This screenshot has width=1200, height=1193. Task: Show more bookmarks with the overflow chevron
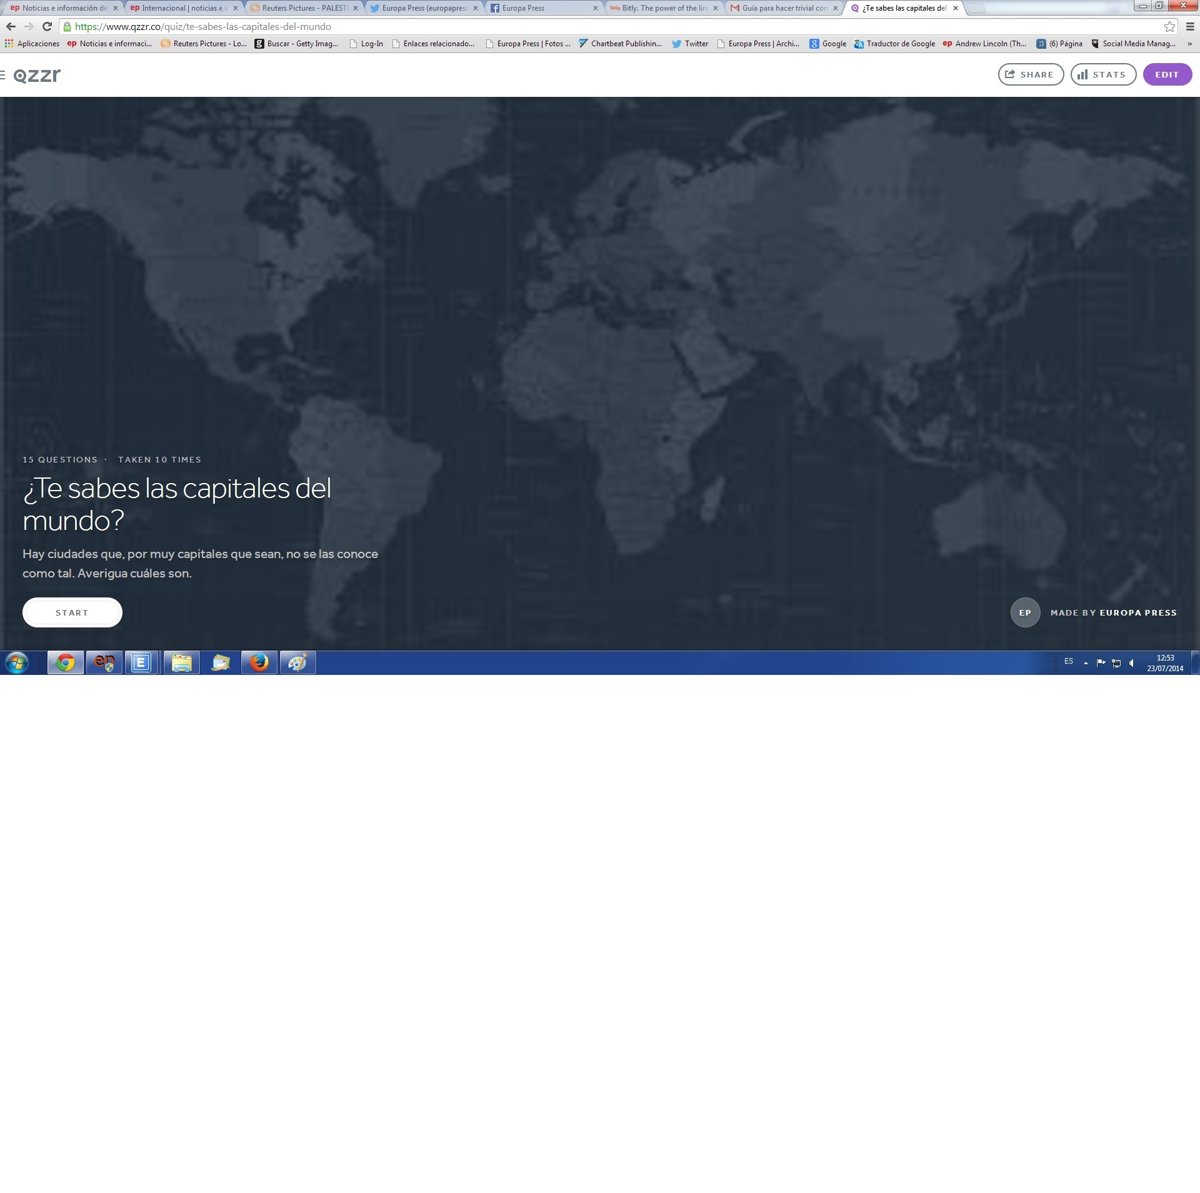pyautogui.click(x=1189, y=44)
